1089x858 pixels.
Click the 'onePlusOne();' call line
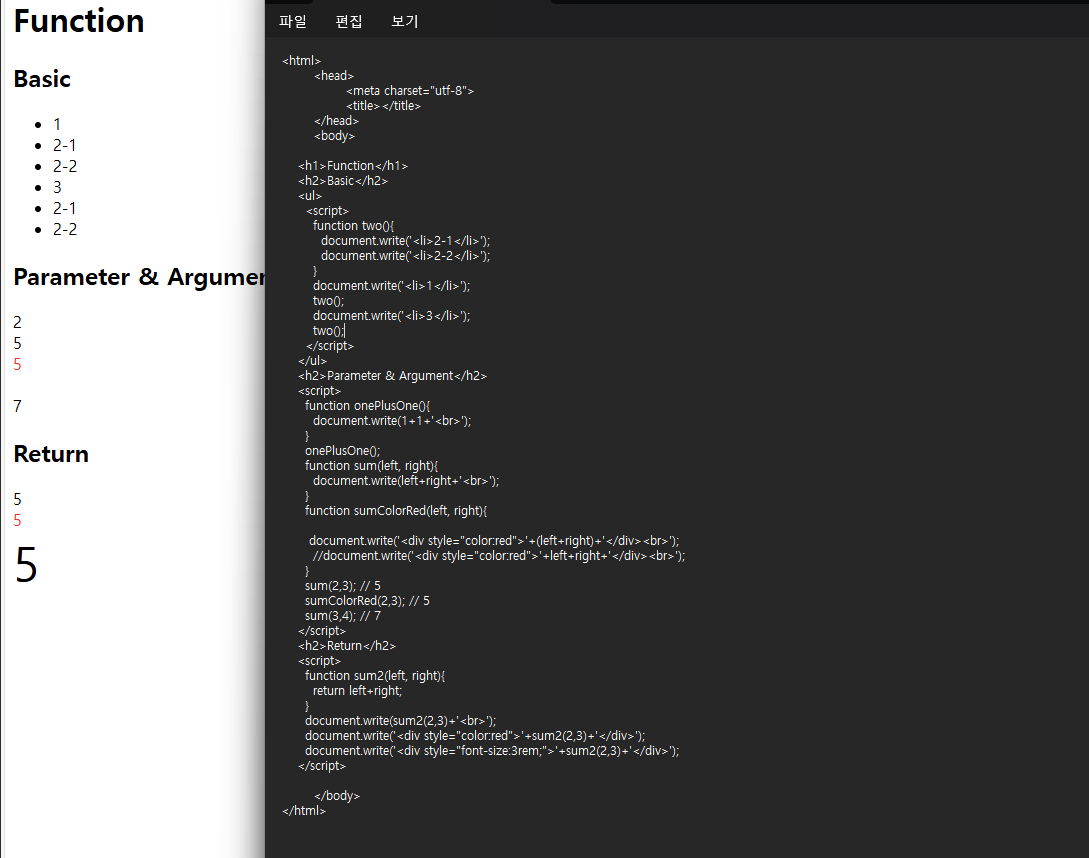point(342,451)
